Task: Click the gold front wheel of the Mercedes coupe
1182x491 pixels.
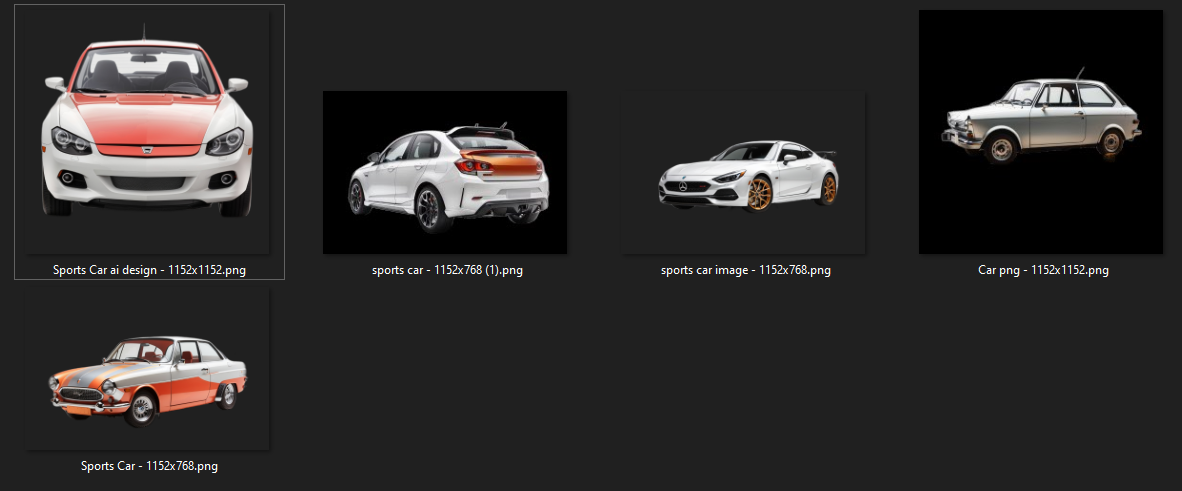Action: 761,194
